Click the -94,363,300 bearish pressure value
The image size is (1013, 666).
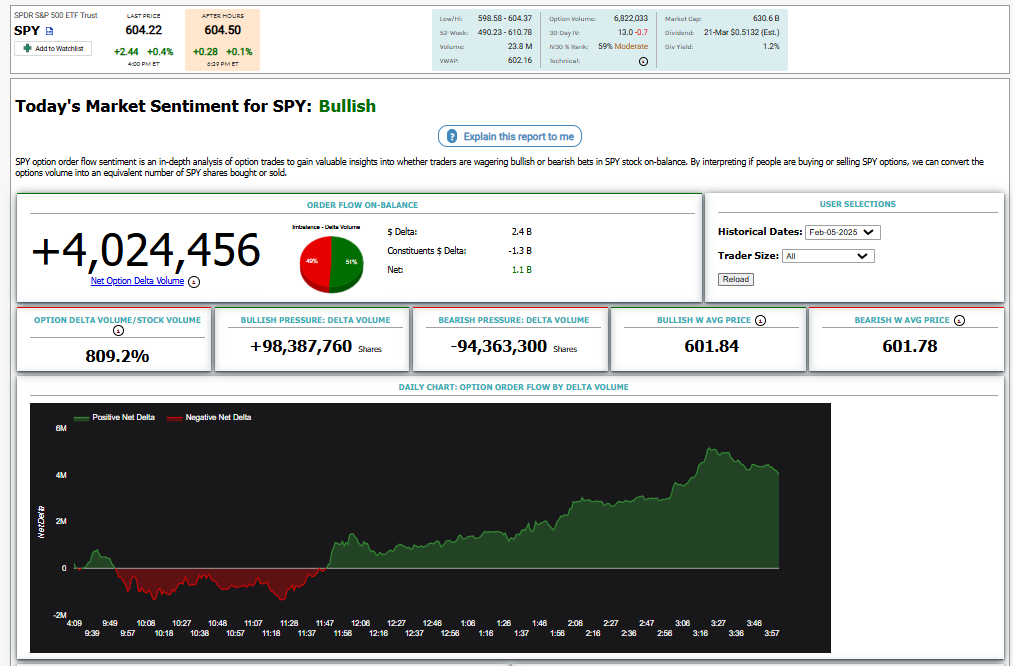[499, 347]
